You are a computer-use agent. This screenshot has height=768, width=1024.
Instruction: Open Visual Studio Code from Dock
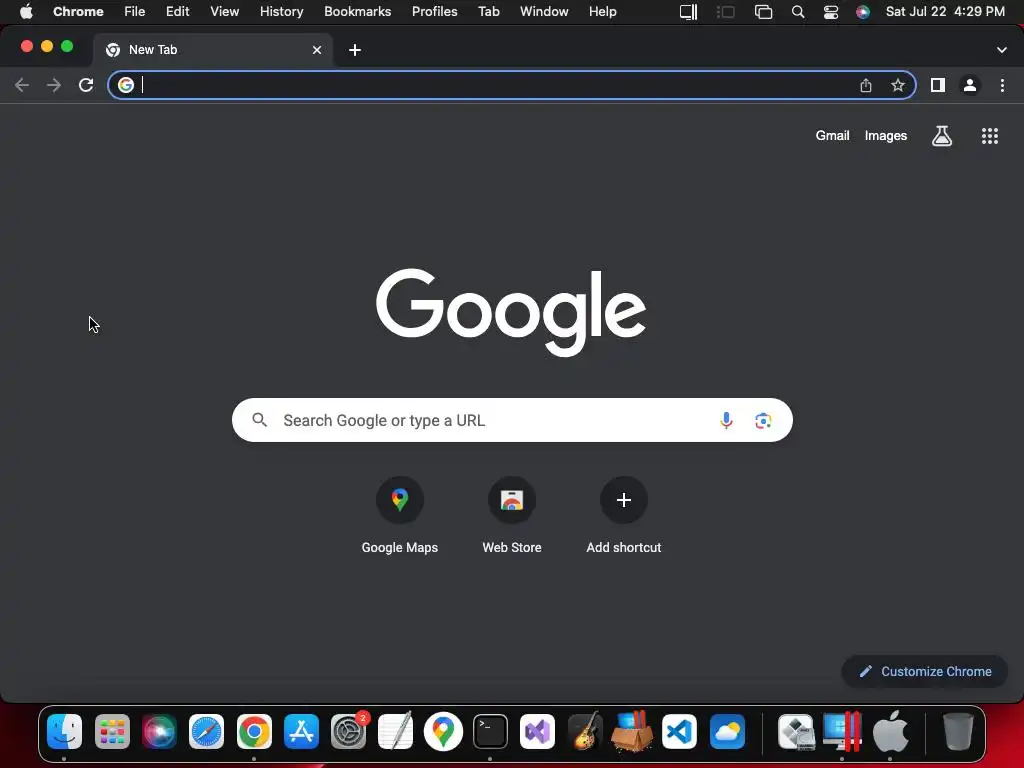(x=679, y=731)
